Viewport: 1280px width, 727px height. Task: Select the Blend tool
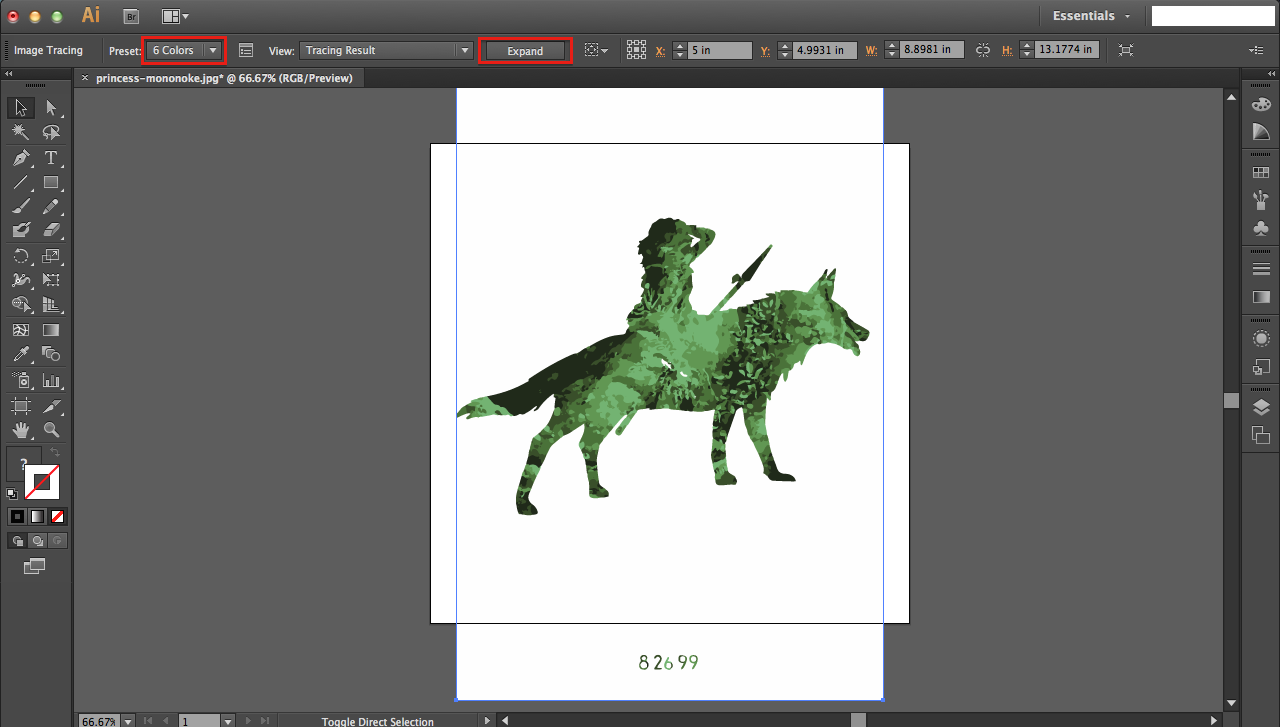51,354
